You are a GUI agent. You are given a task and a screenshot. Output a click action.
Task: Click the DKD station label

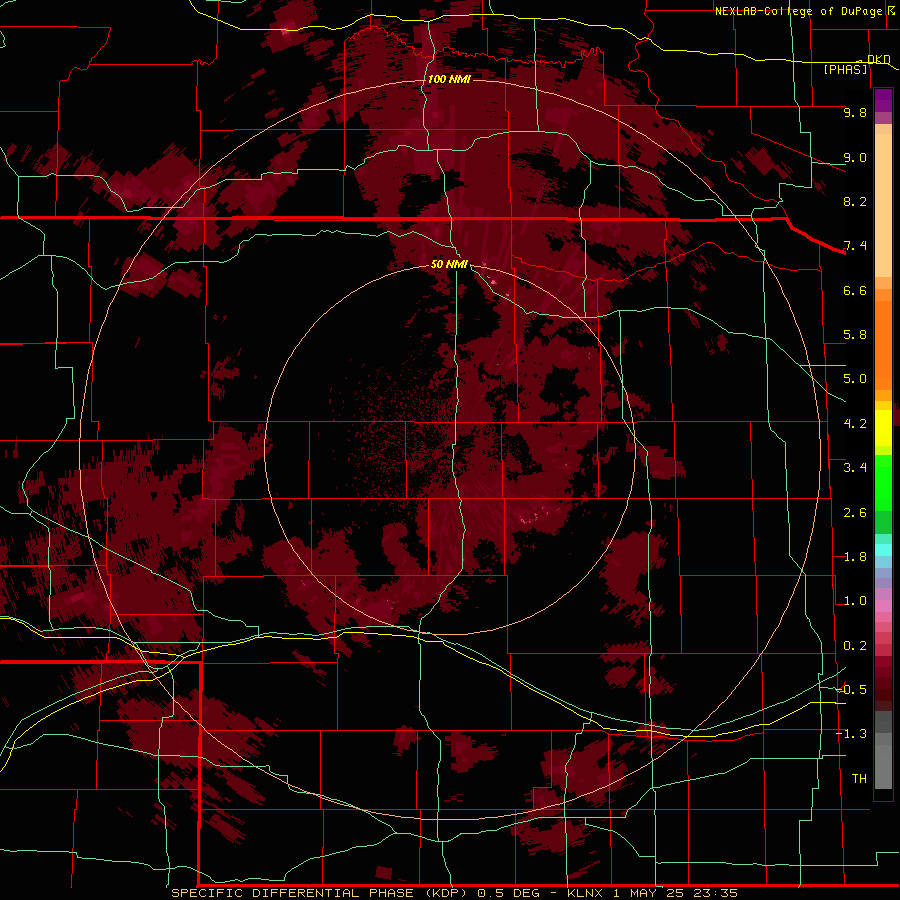pos(879,59)
